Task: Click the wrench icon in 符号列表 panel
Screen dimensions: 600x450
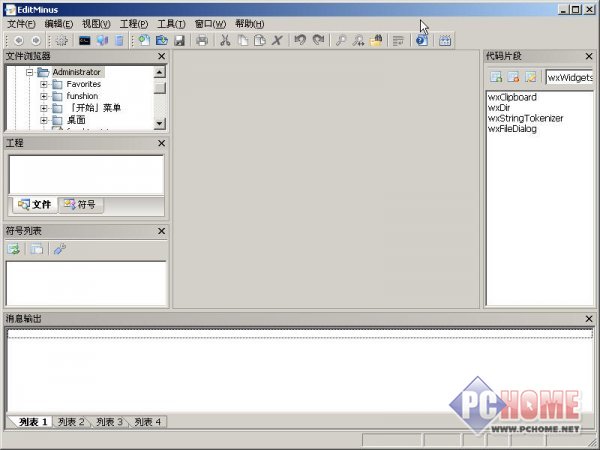Action: pos(60,249)
